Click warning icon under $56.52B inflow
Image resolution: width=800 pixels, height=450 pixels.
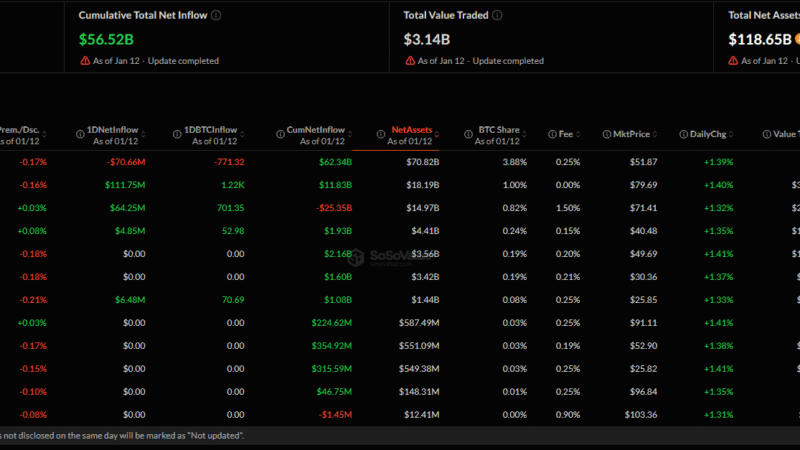point(84,61)
